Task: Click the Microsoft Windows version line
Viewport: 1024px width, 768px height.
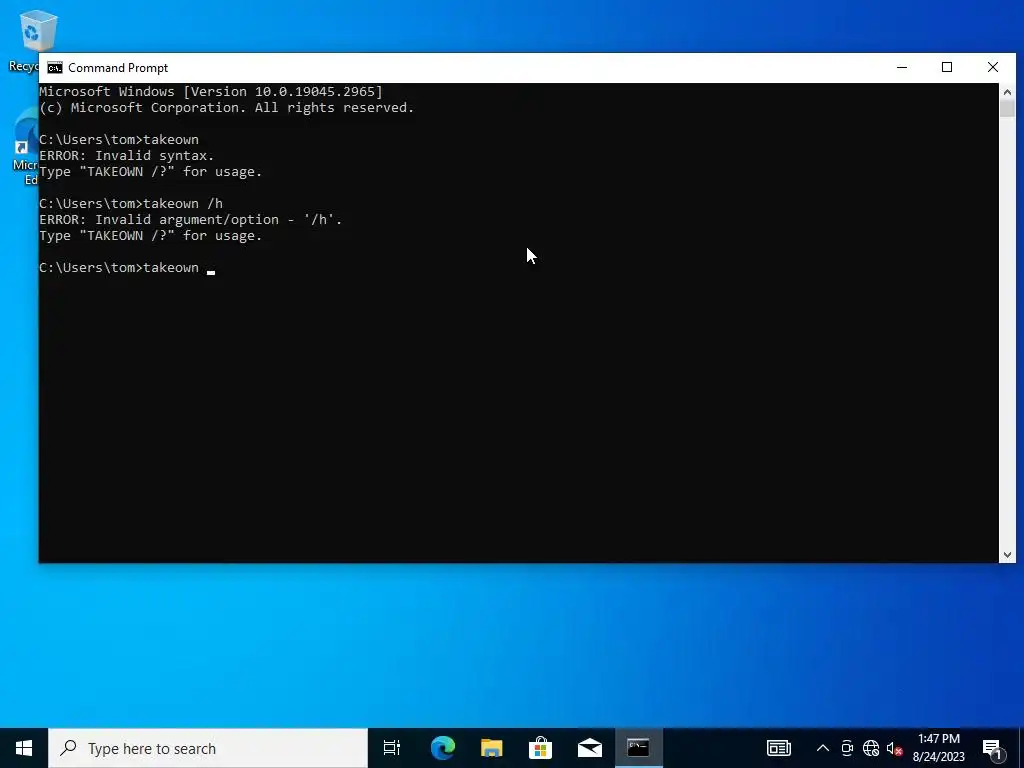Action: click(x=211, y=91)
